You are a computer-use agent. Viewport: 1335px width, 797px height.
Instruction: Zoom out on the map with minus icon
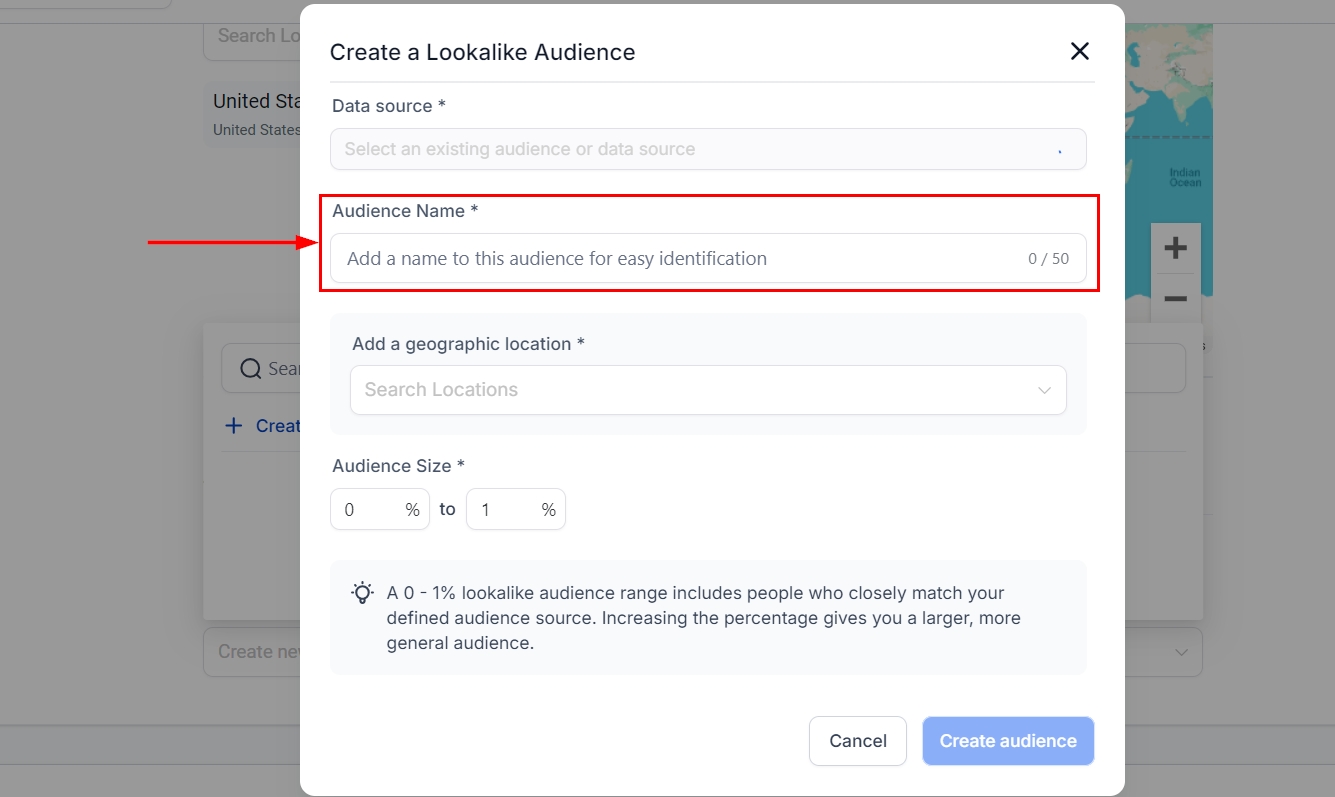click(x=1175, y=299)
